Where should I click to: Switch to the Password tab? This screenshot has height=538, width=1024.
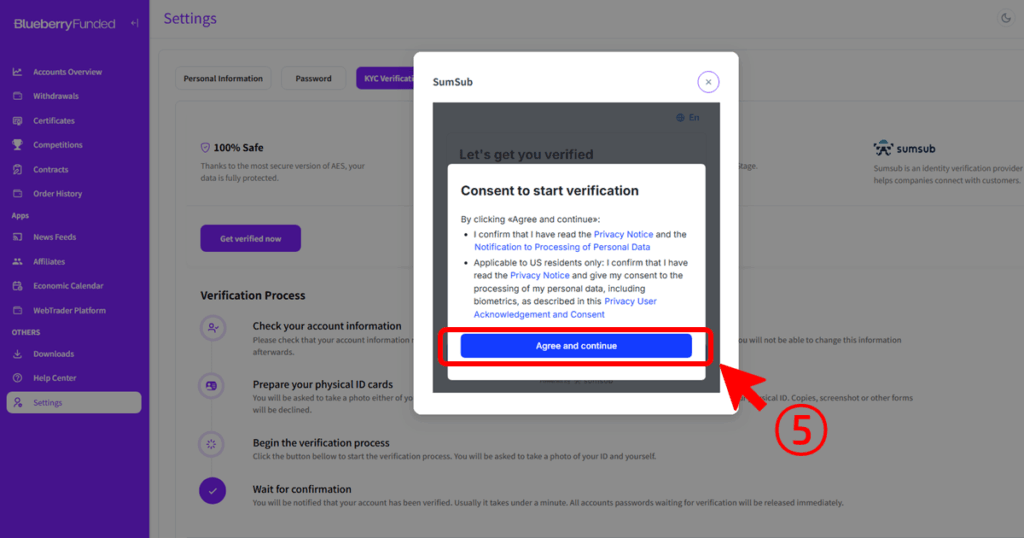313,78
